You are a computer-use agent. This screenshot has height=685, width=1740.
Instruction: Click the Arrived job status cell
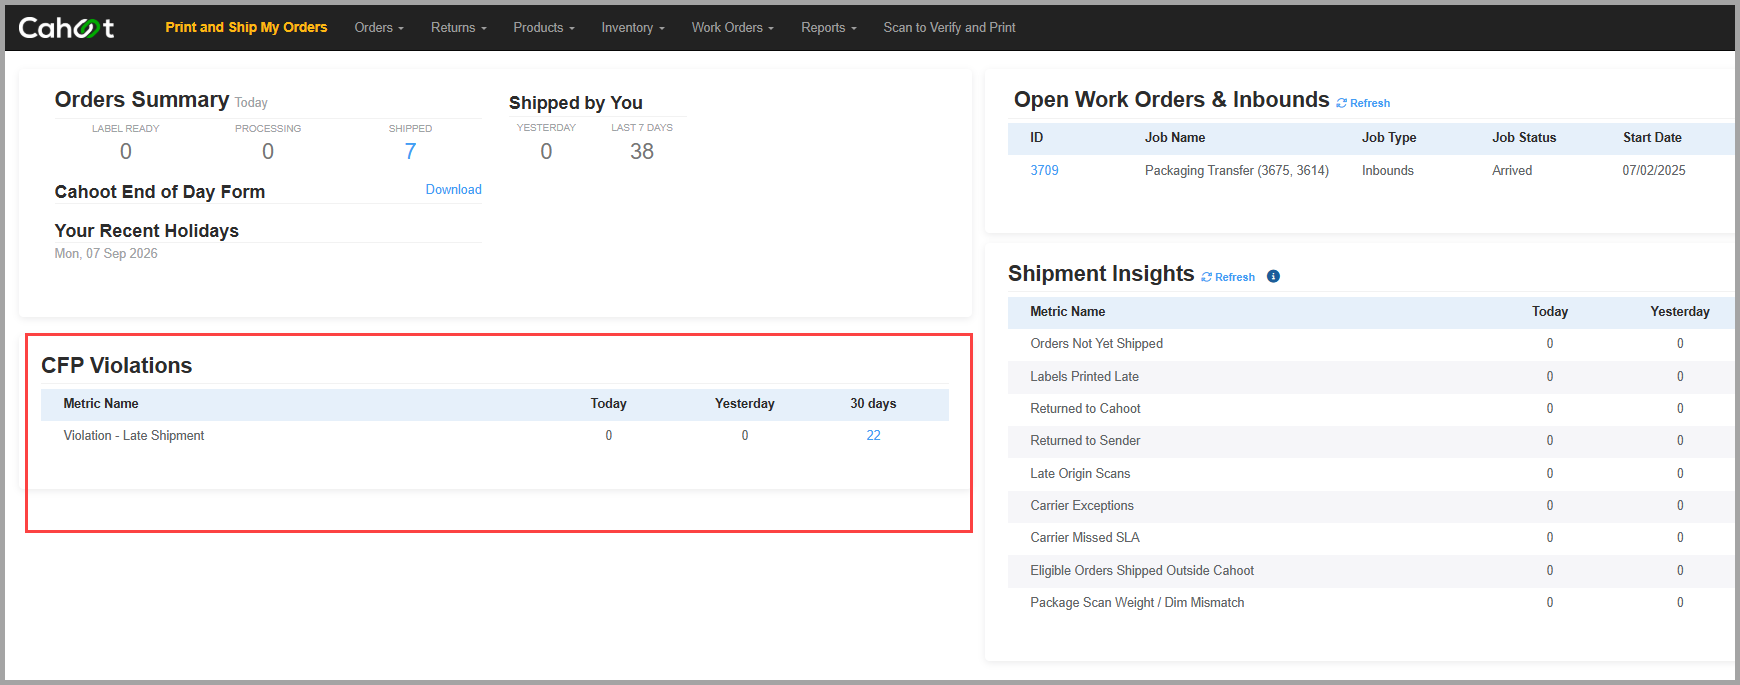click(1512, 170)
